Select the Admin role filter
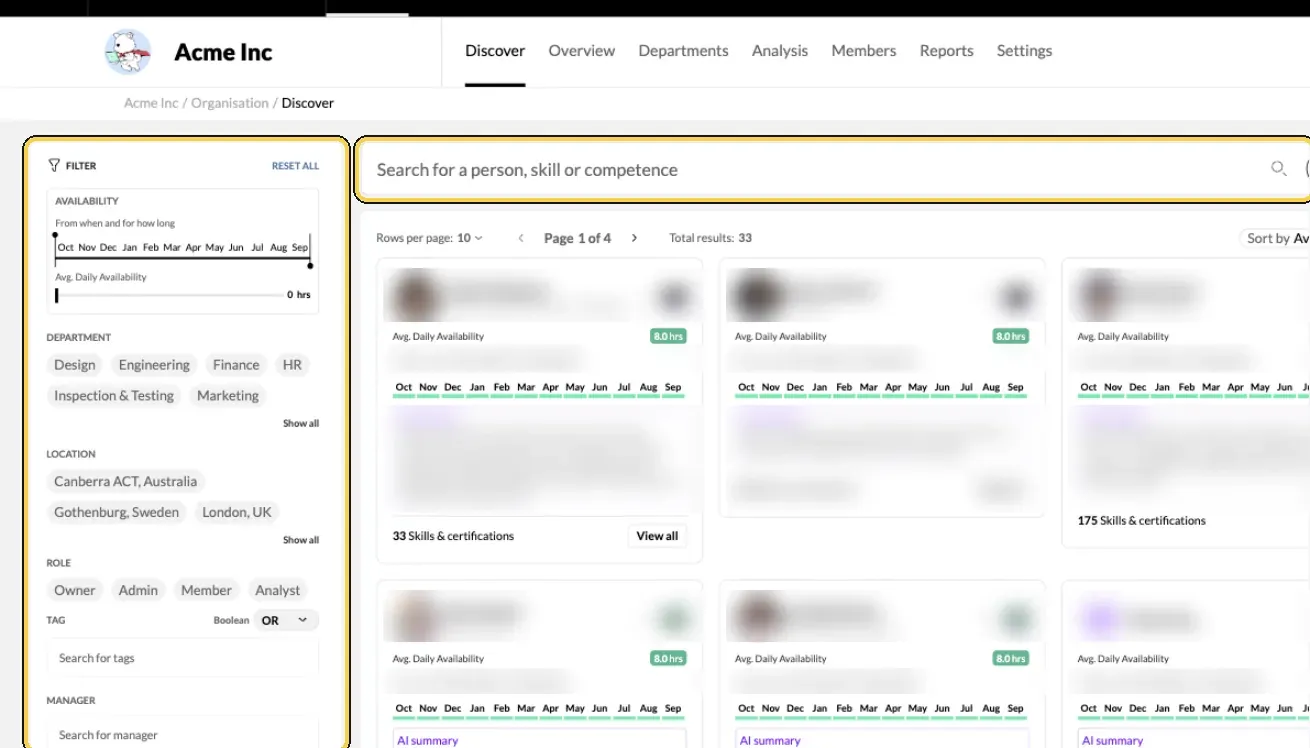 (138, 591)
